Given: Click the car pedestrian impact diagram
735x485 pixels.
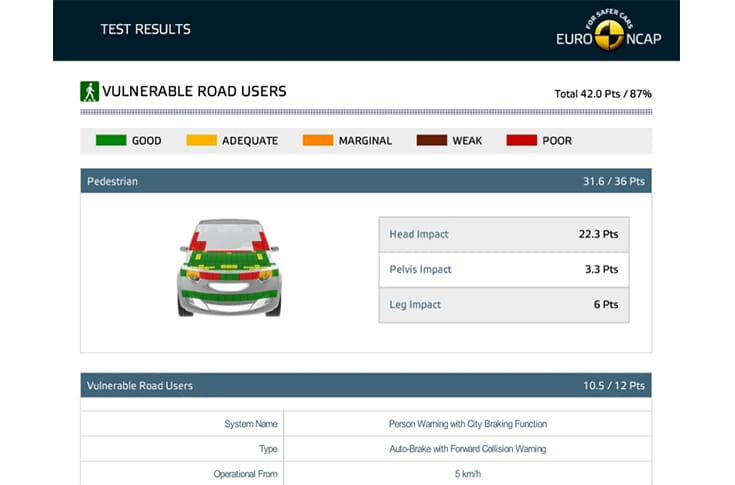Looking at the screenshot, I should (x=229, y=268).
